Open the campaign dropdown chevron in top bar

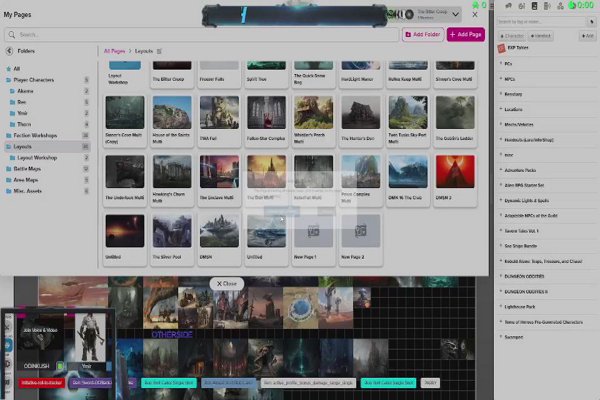[x=455, y=15]
